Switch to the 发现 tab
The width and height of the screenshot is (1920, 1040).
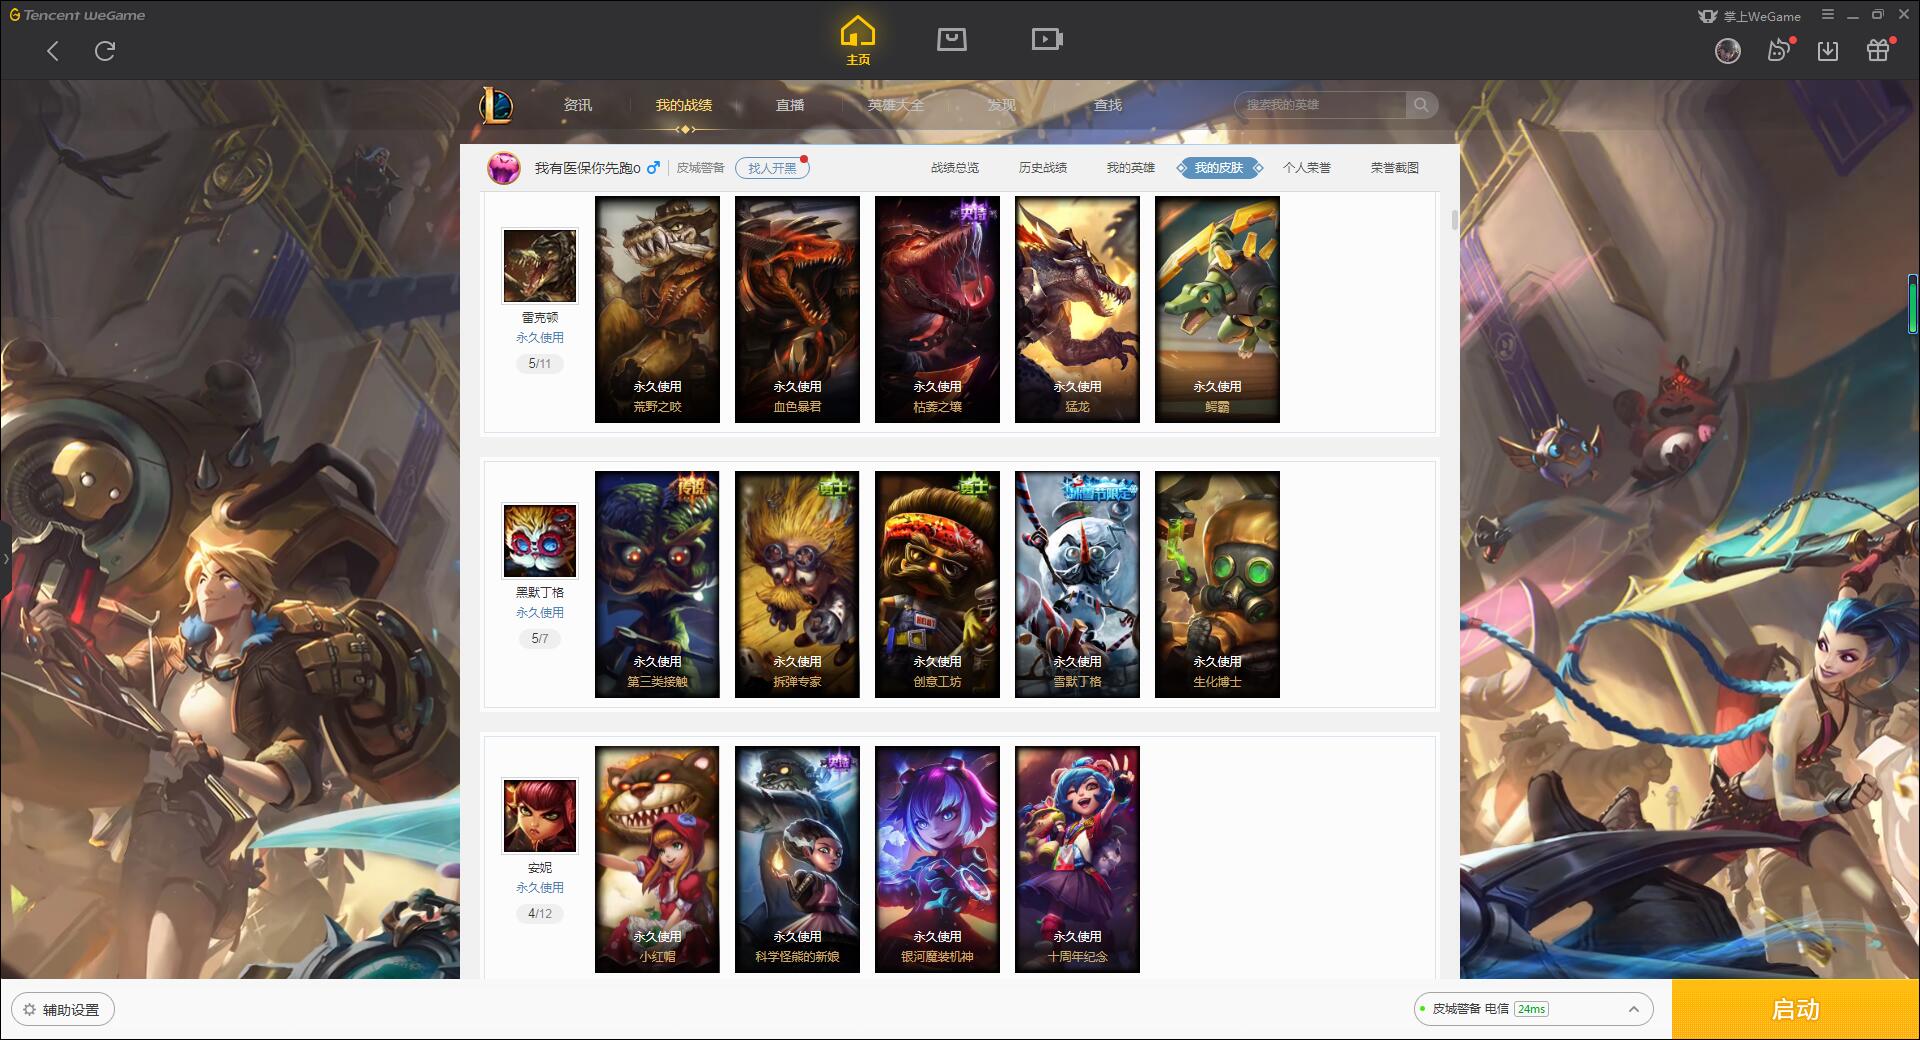1002,105
